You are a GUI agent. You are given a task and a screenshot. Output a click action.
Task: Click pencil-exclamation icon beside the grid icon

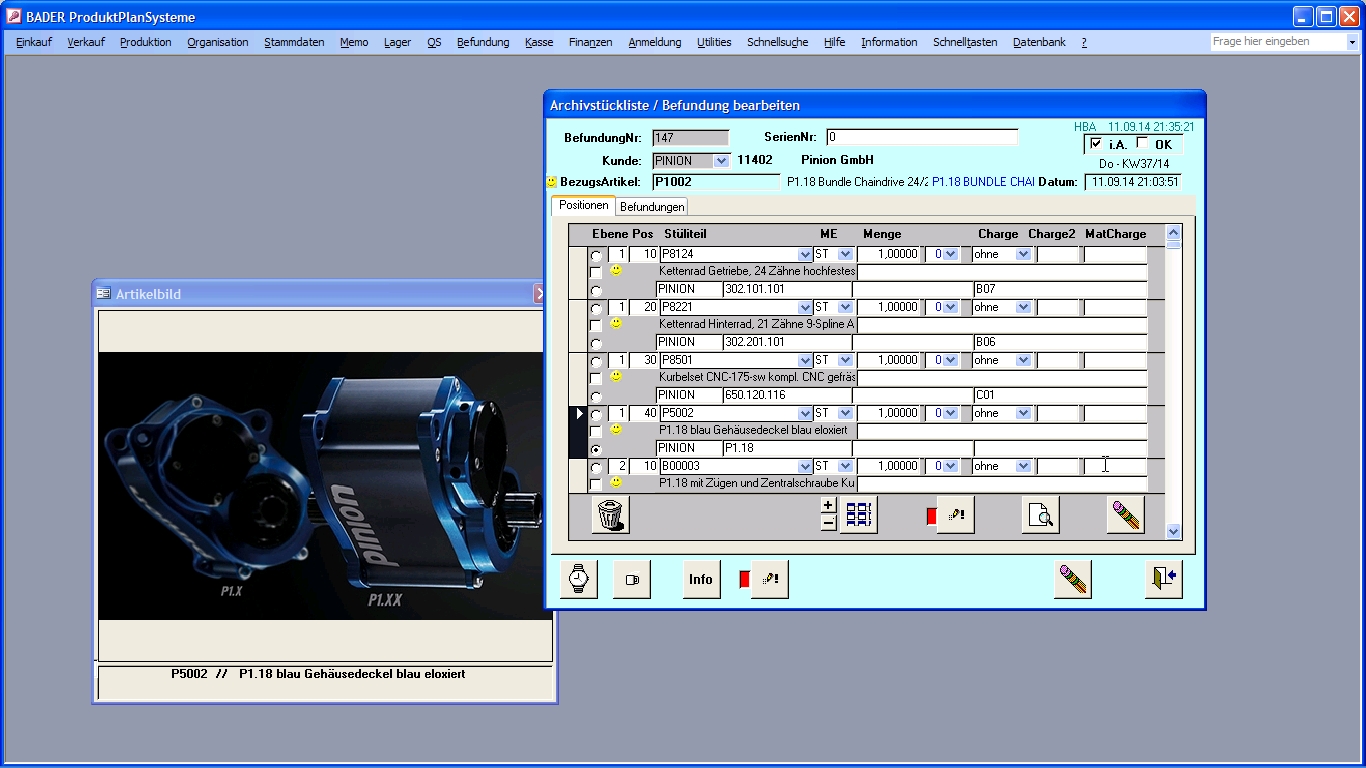[956, 515]
